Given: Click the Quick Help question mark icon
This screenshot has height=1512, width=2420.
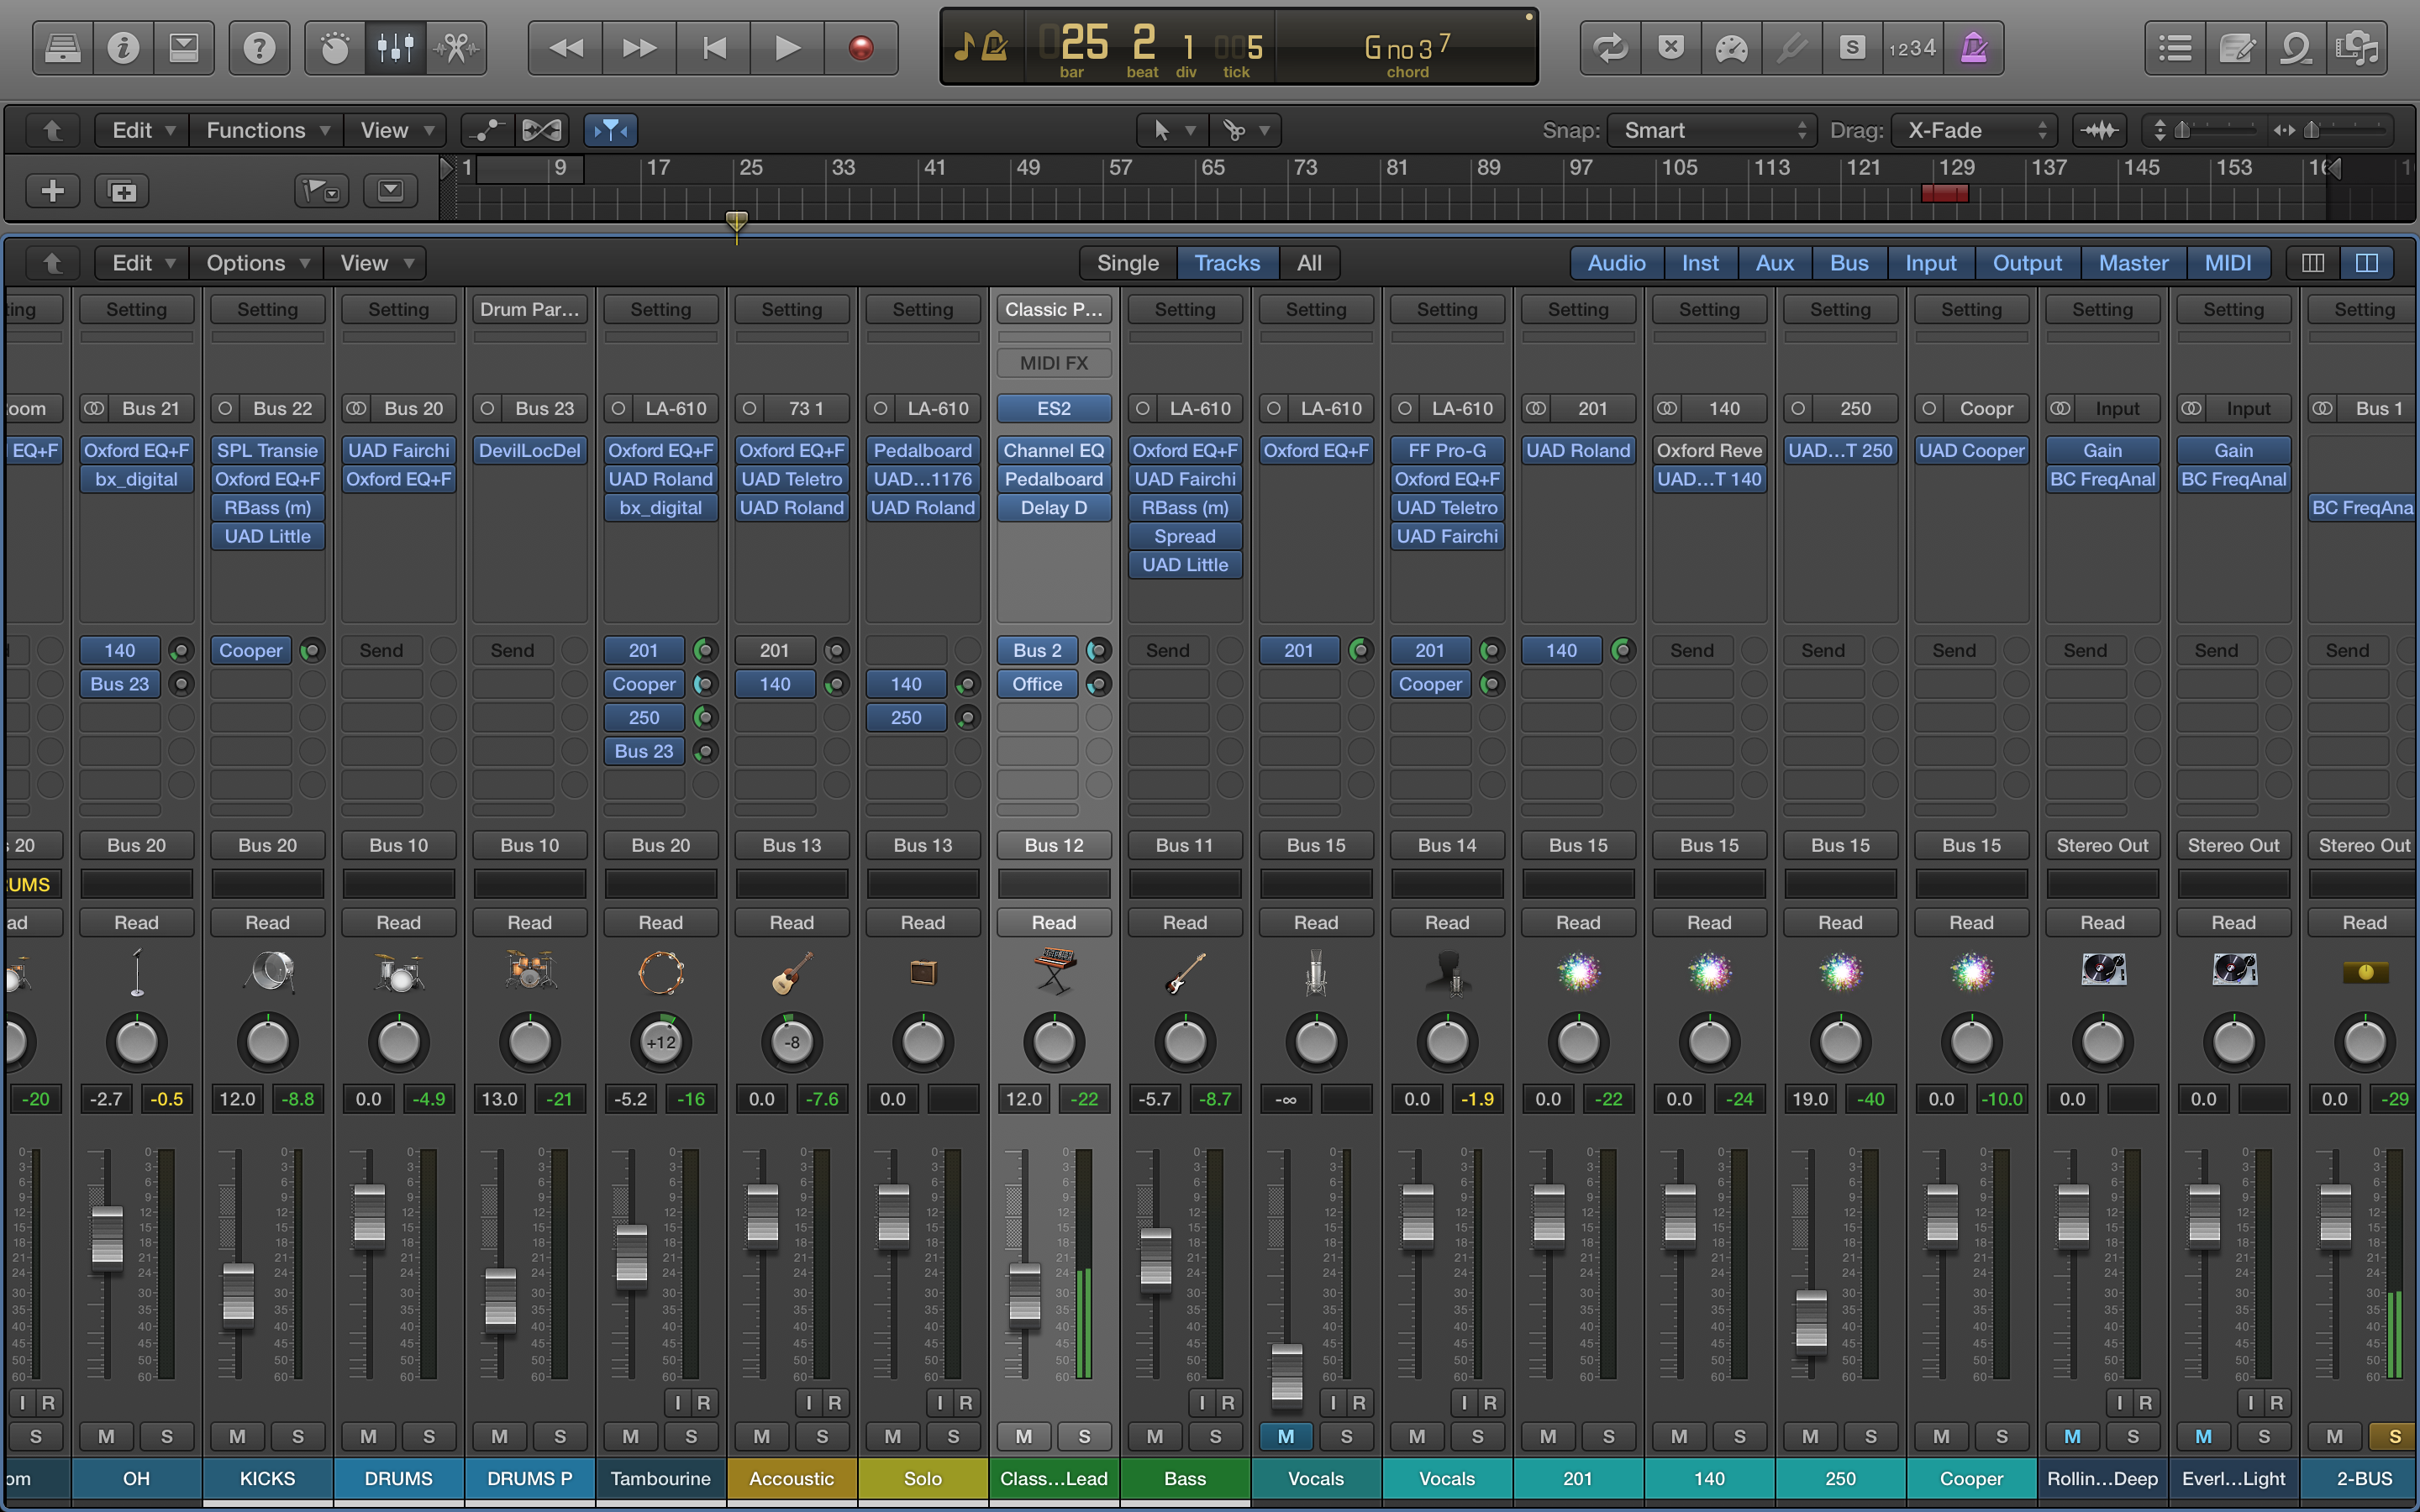Looking at the screenshot, I should (259, 47).
